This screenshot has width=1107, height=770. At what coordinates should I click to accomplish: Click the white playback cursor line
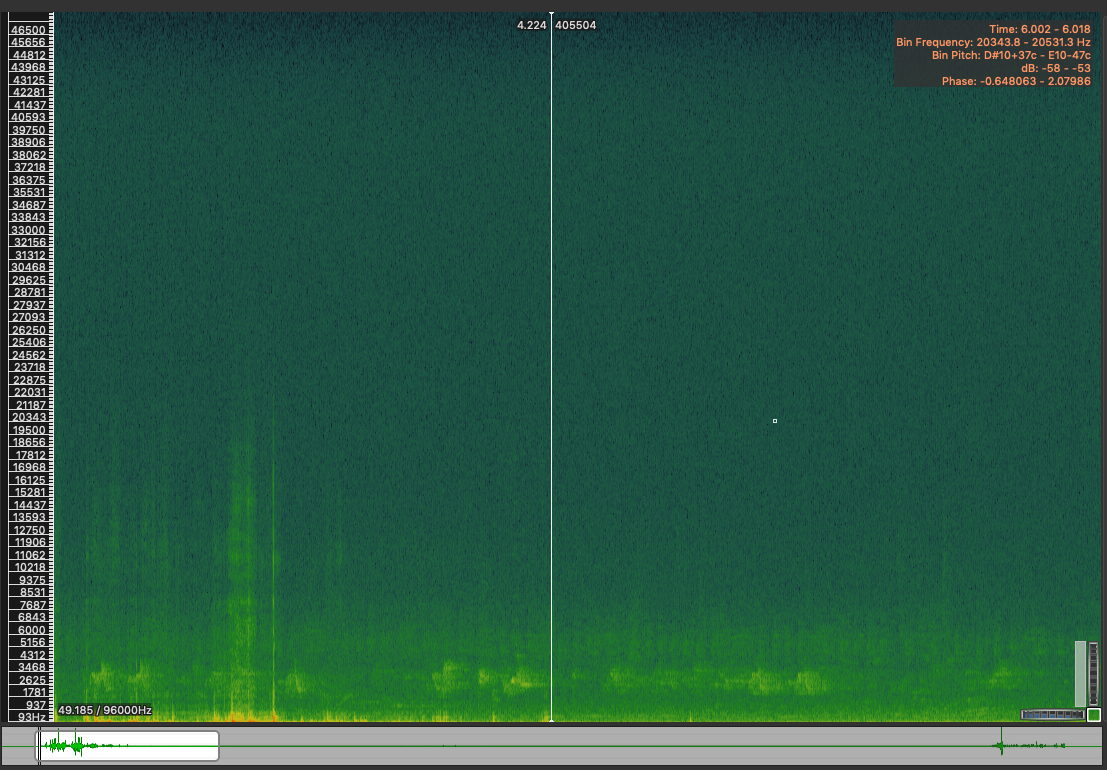point(551,367)
